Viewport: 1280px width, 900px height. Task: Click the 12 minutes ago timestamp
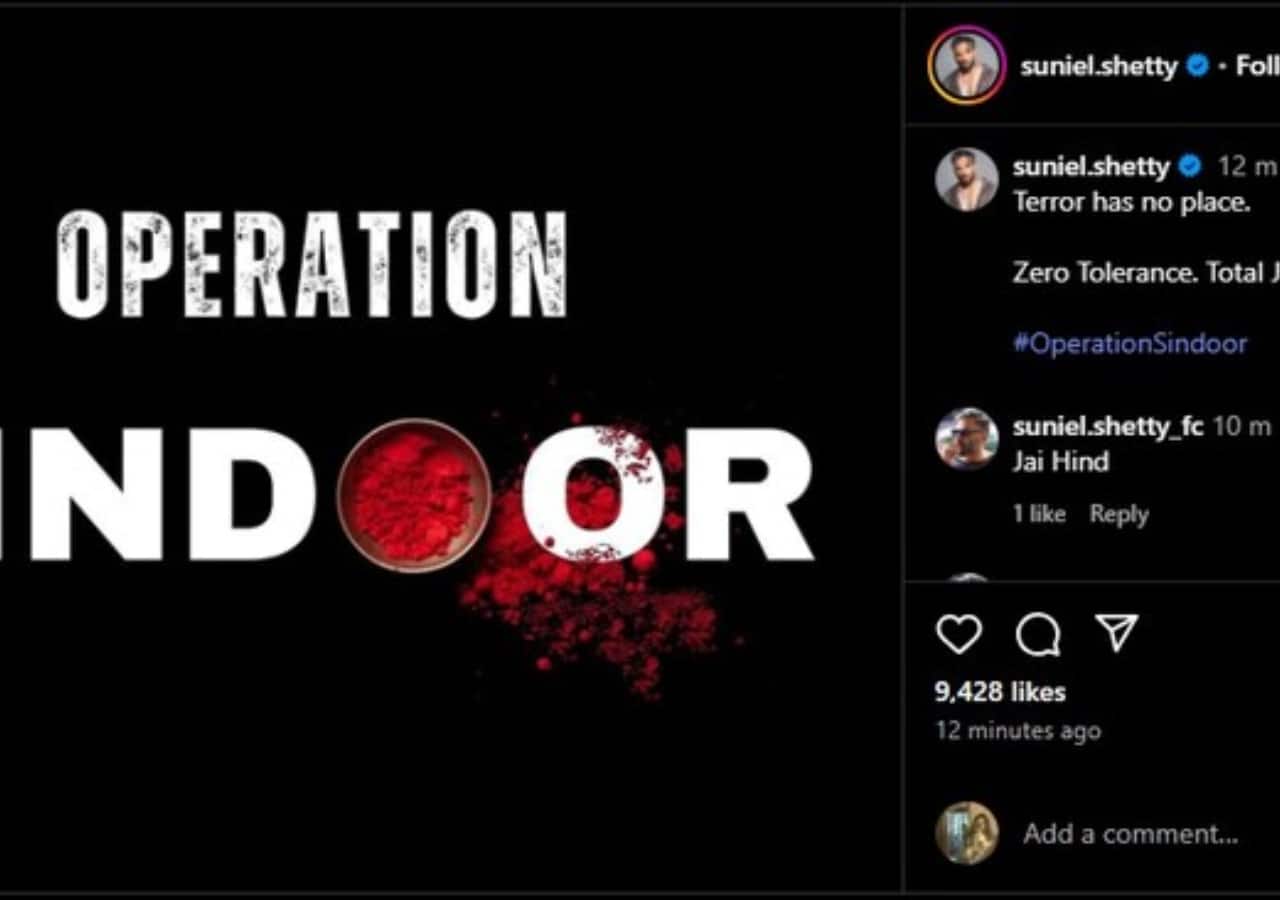point(1018,731)
